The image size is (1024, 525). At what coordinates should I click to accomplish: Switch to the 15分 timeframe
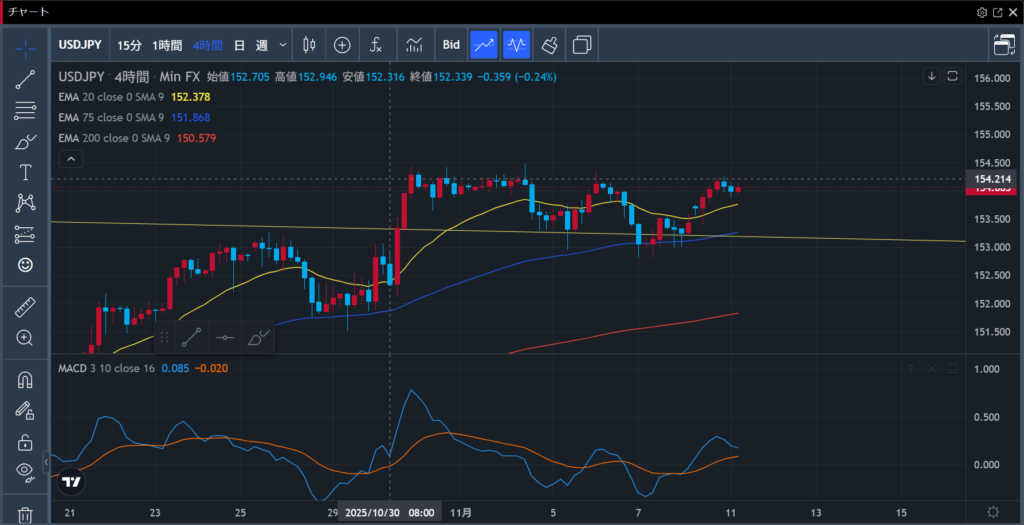tap(129, 45)
